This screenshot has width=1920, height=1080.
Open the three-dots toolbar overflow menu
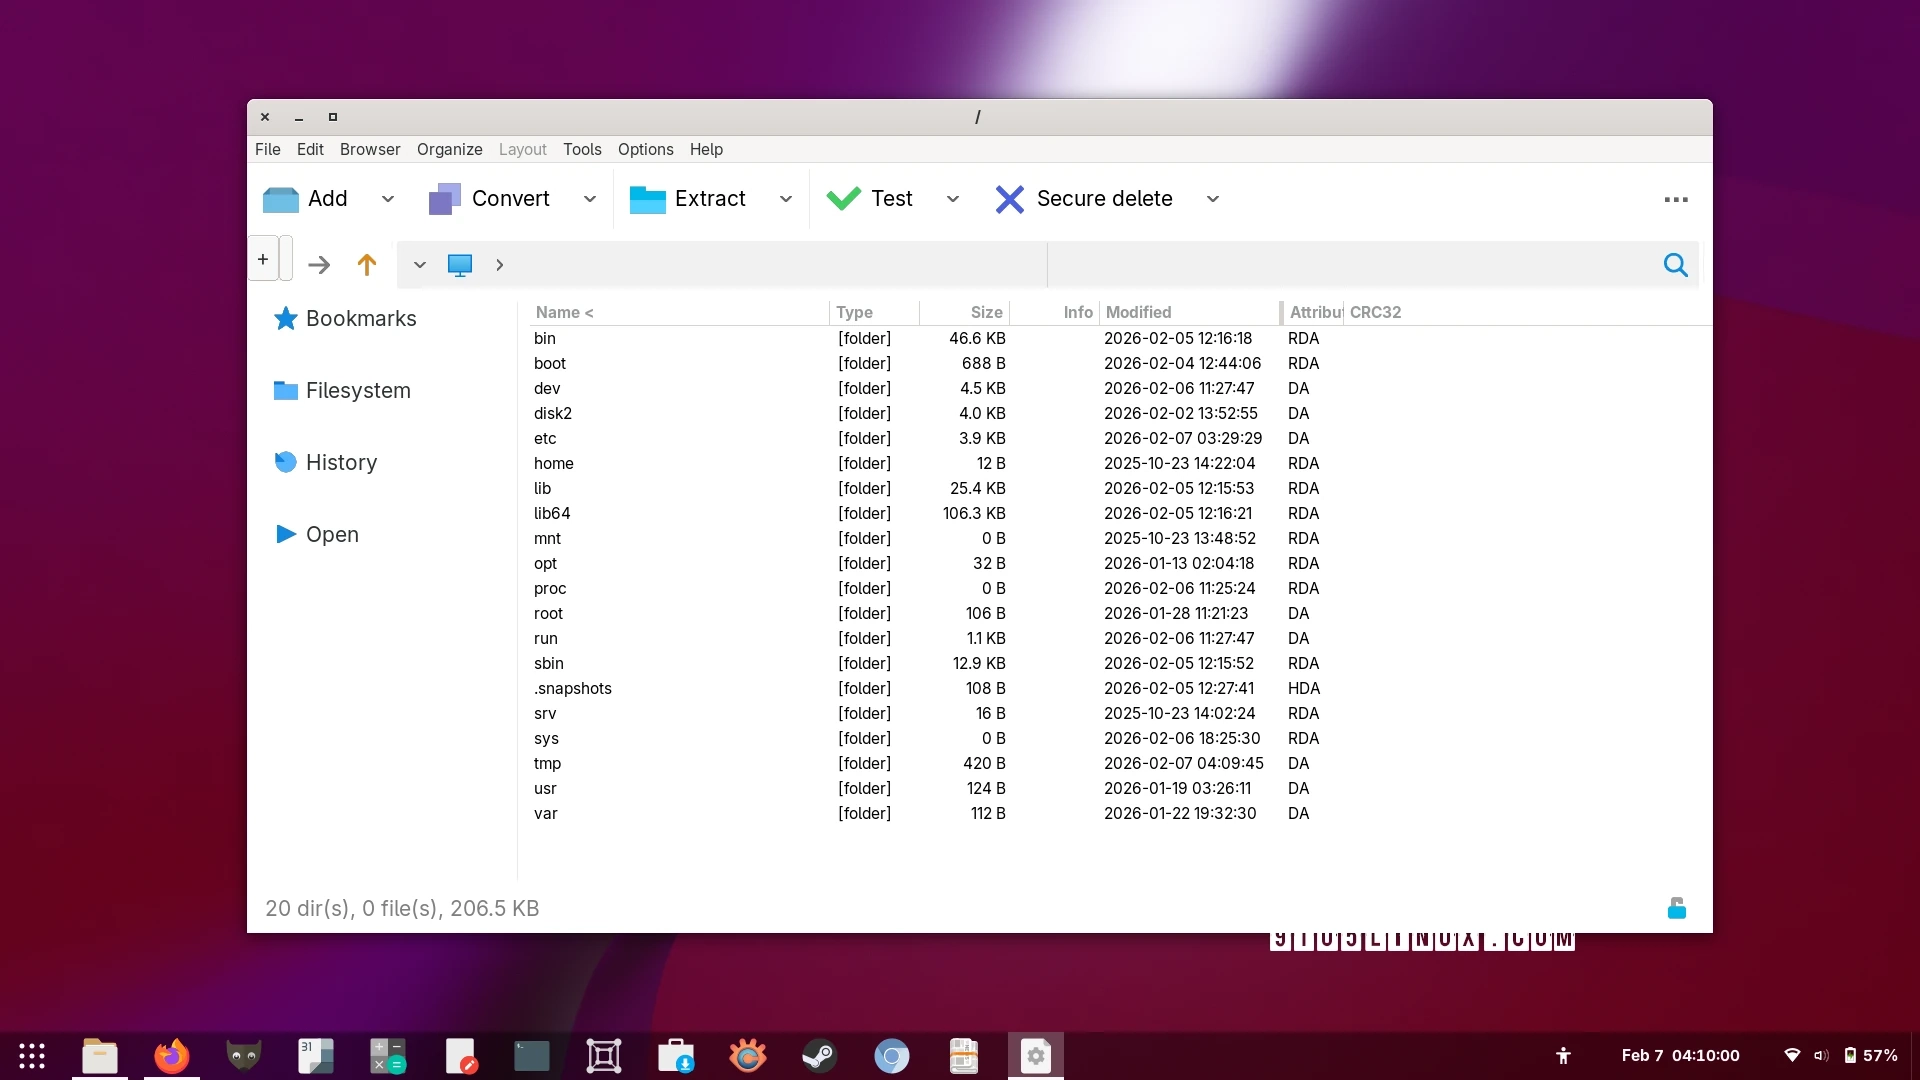[1676, 199]
